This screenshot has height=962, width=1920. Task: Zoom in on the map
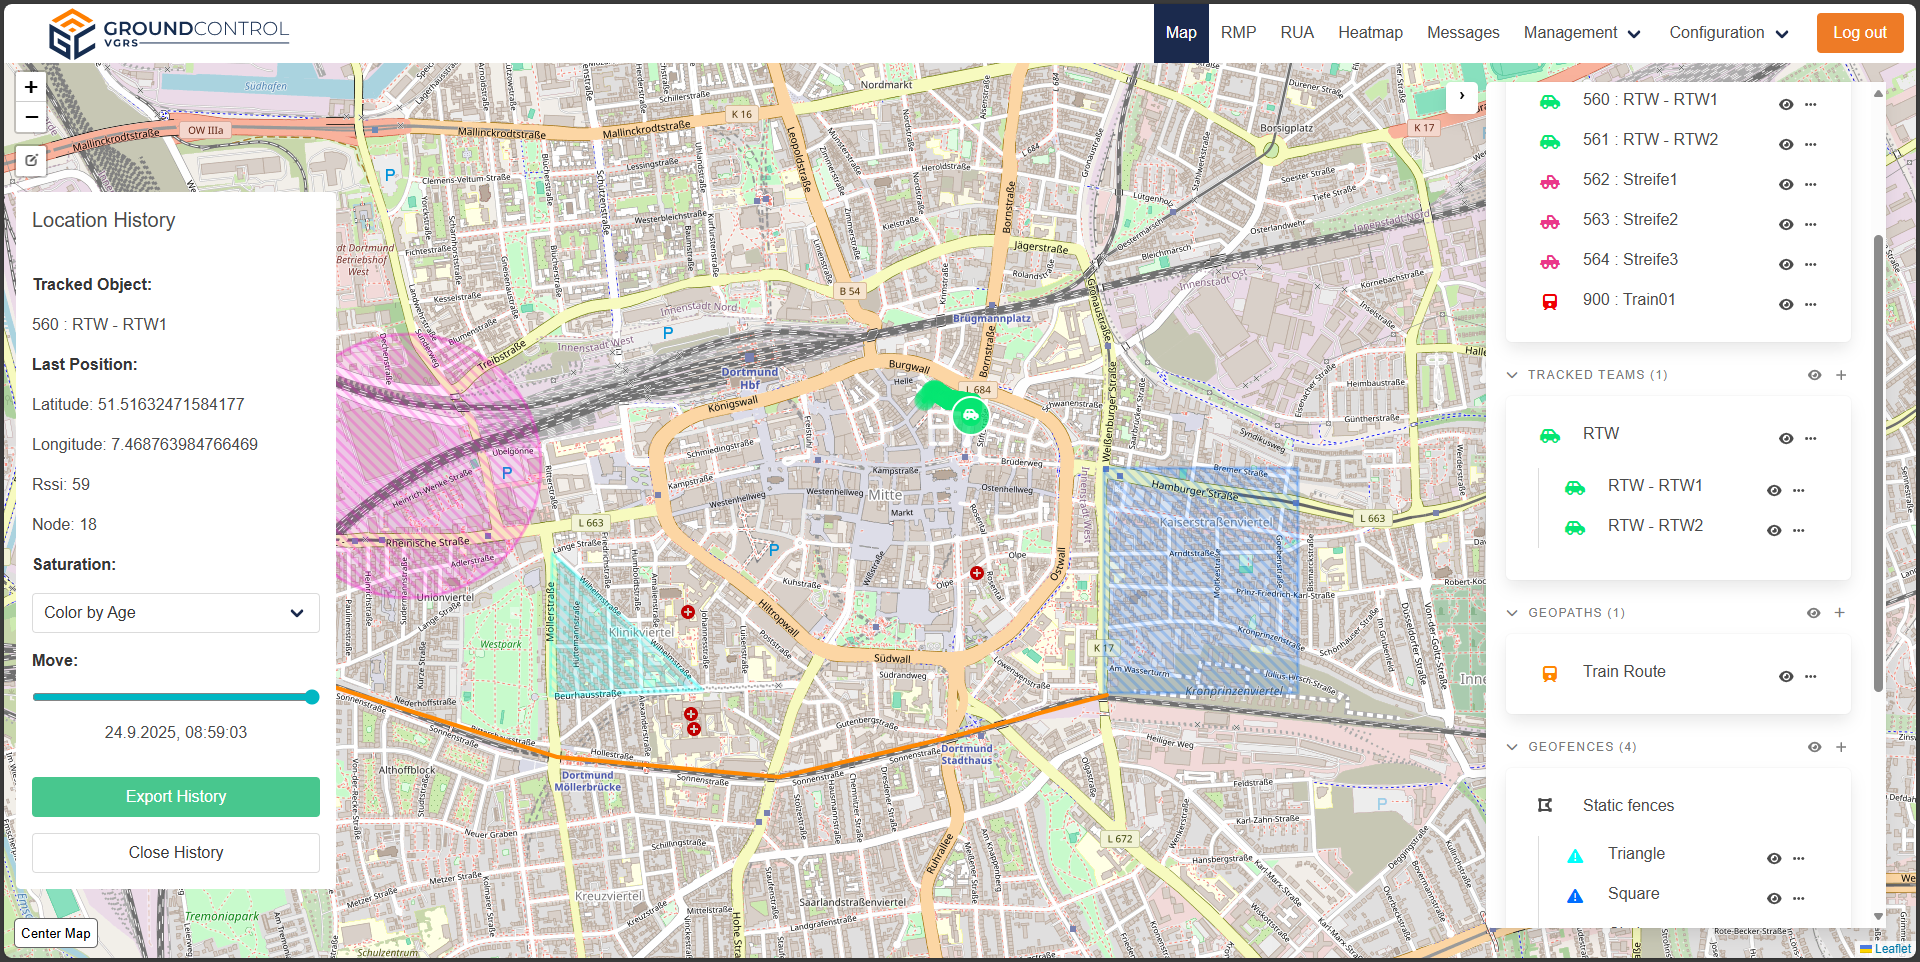tap(31, 88)
